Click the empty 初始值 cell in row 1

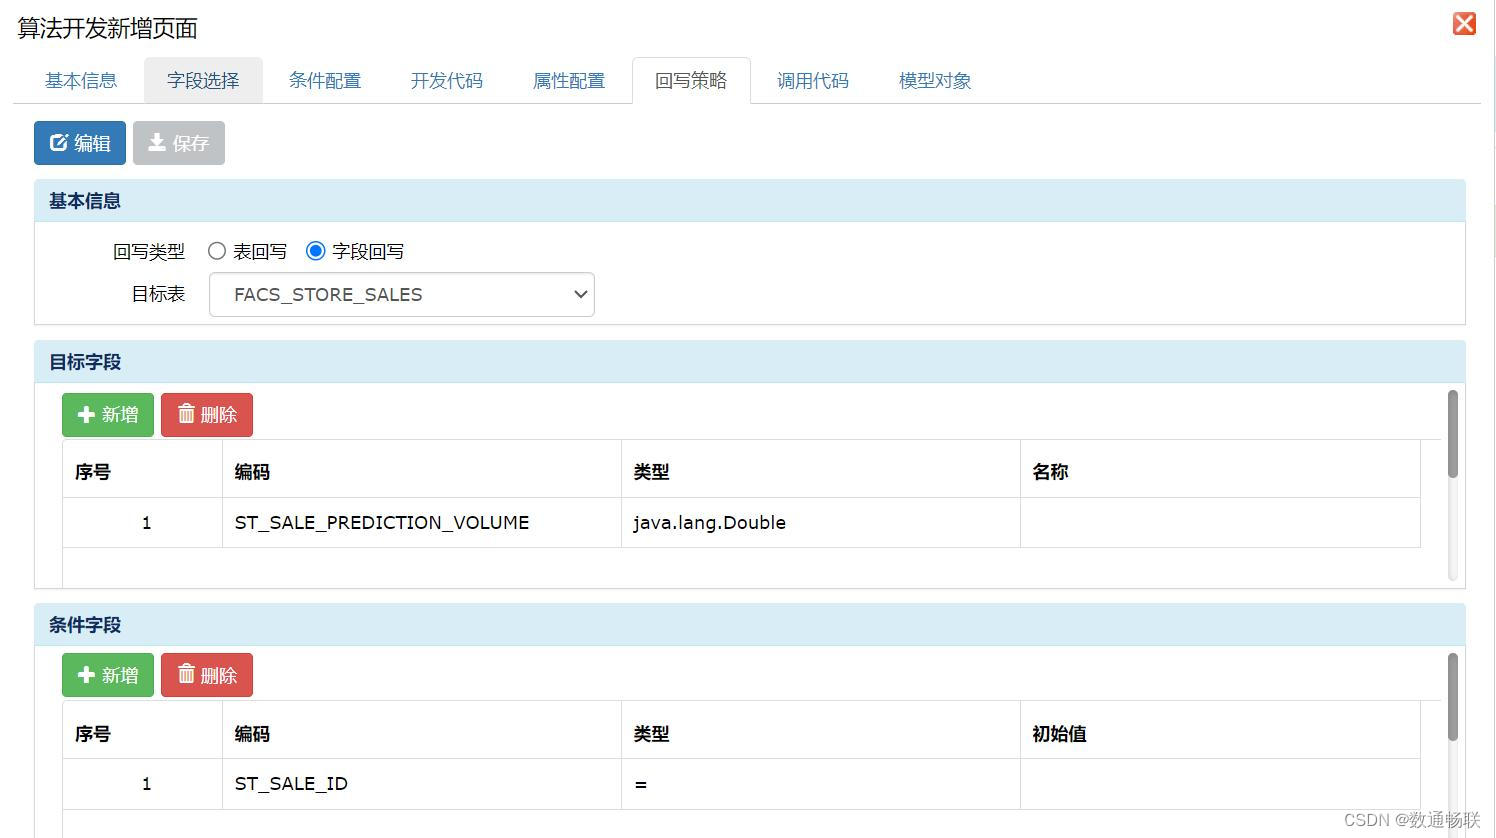click(1220, 784)
